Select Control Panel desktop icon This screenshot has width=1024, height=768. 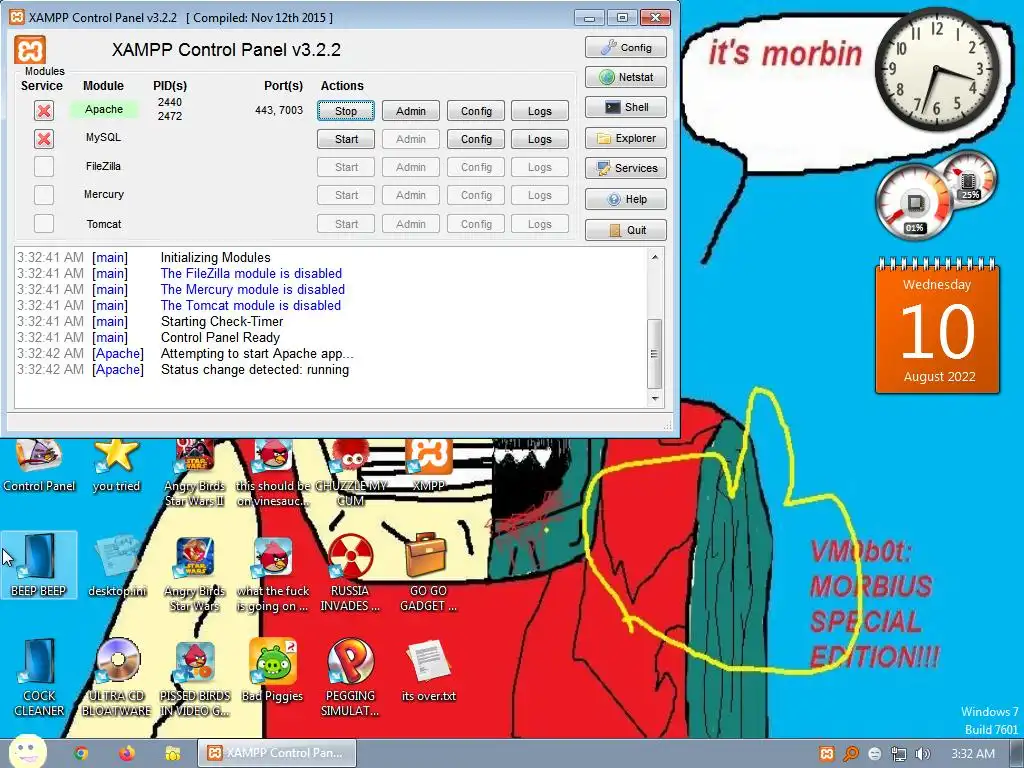click(39, 466)
